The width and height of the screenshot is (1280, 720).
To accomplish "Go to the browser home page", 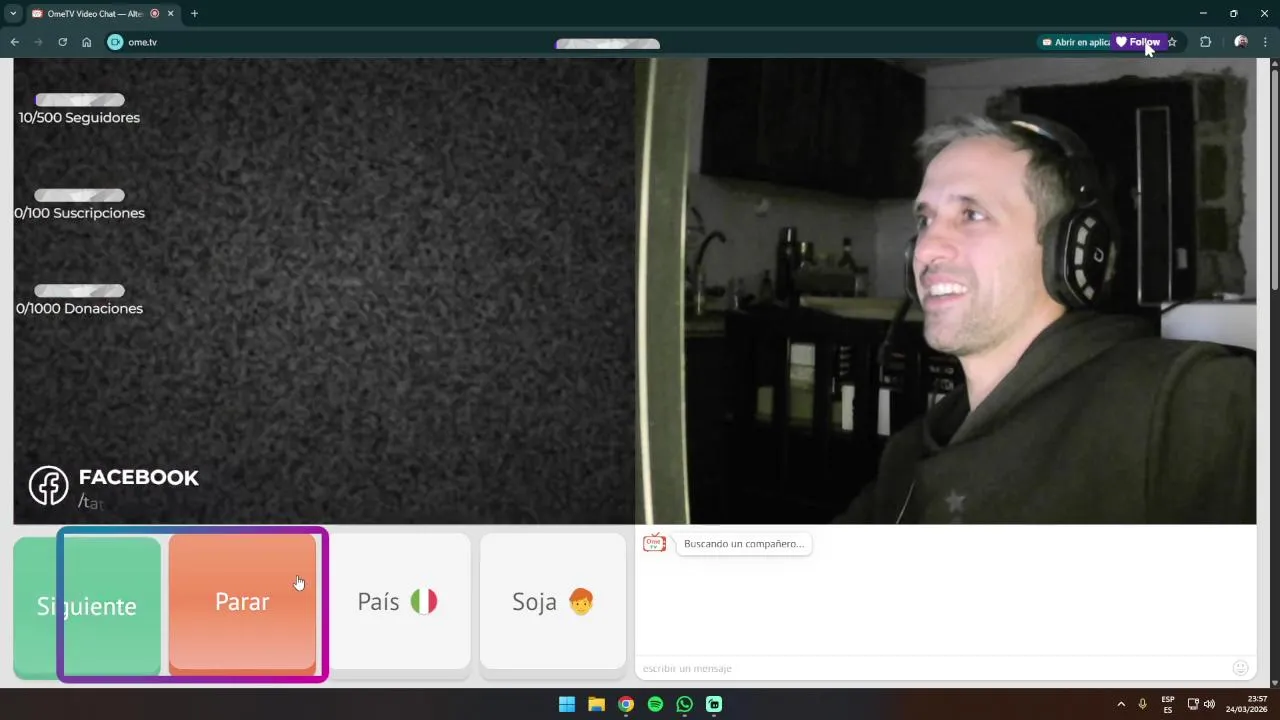I will (87, 42).
